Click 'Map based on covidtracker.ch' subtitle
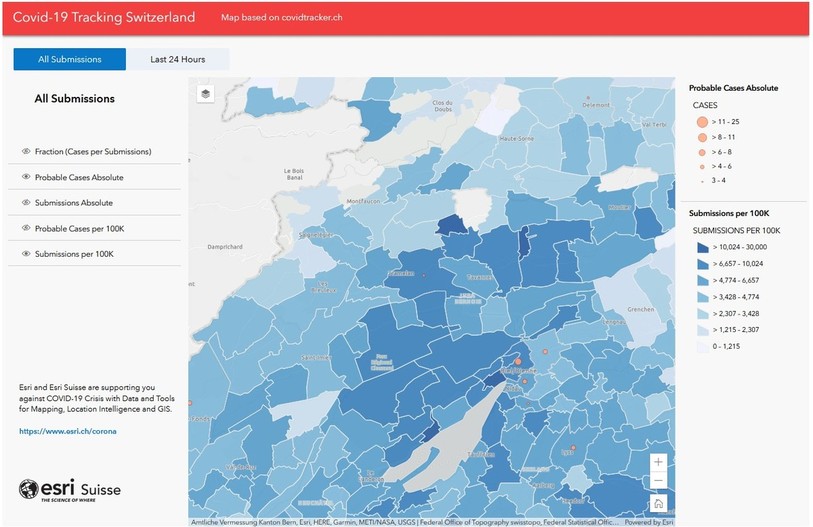Image resolution: width=813 pixels, height=527 pixels. (x=282, y=17)
